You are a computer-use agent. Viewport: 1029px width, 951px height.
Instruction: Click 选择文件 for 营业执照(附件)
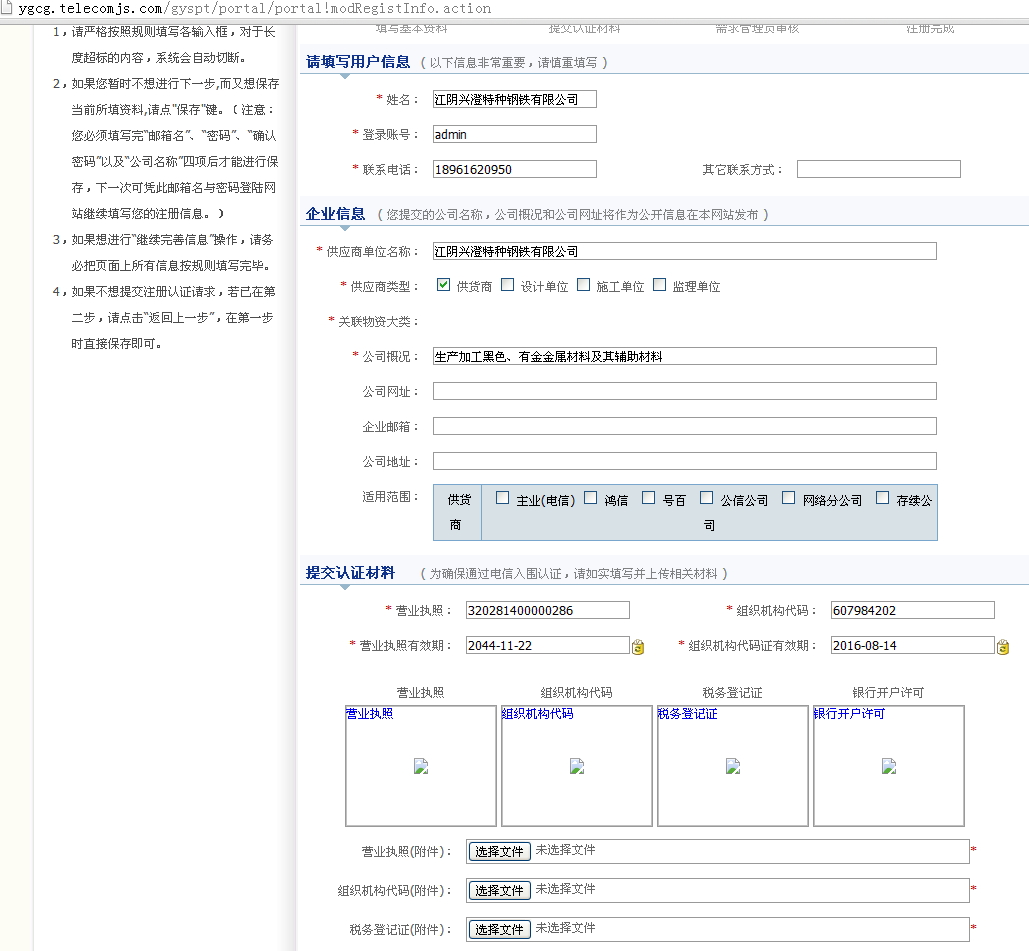[499, 851]
